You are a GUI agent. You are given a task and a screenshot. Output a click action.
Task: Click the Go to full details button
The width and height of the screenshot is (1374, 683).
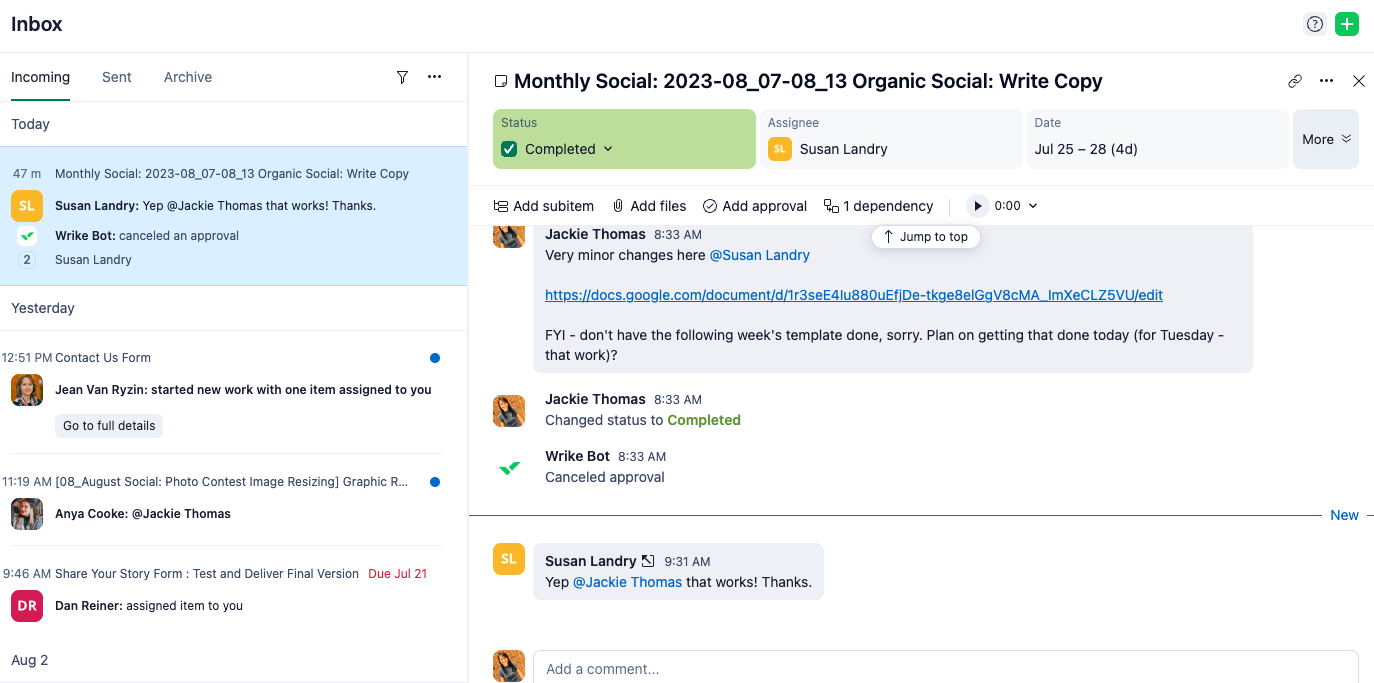point(109,426)
